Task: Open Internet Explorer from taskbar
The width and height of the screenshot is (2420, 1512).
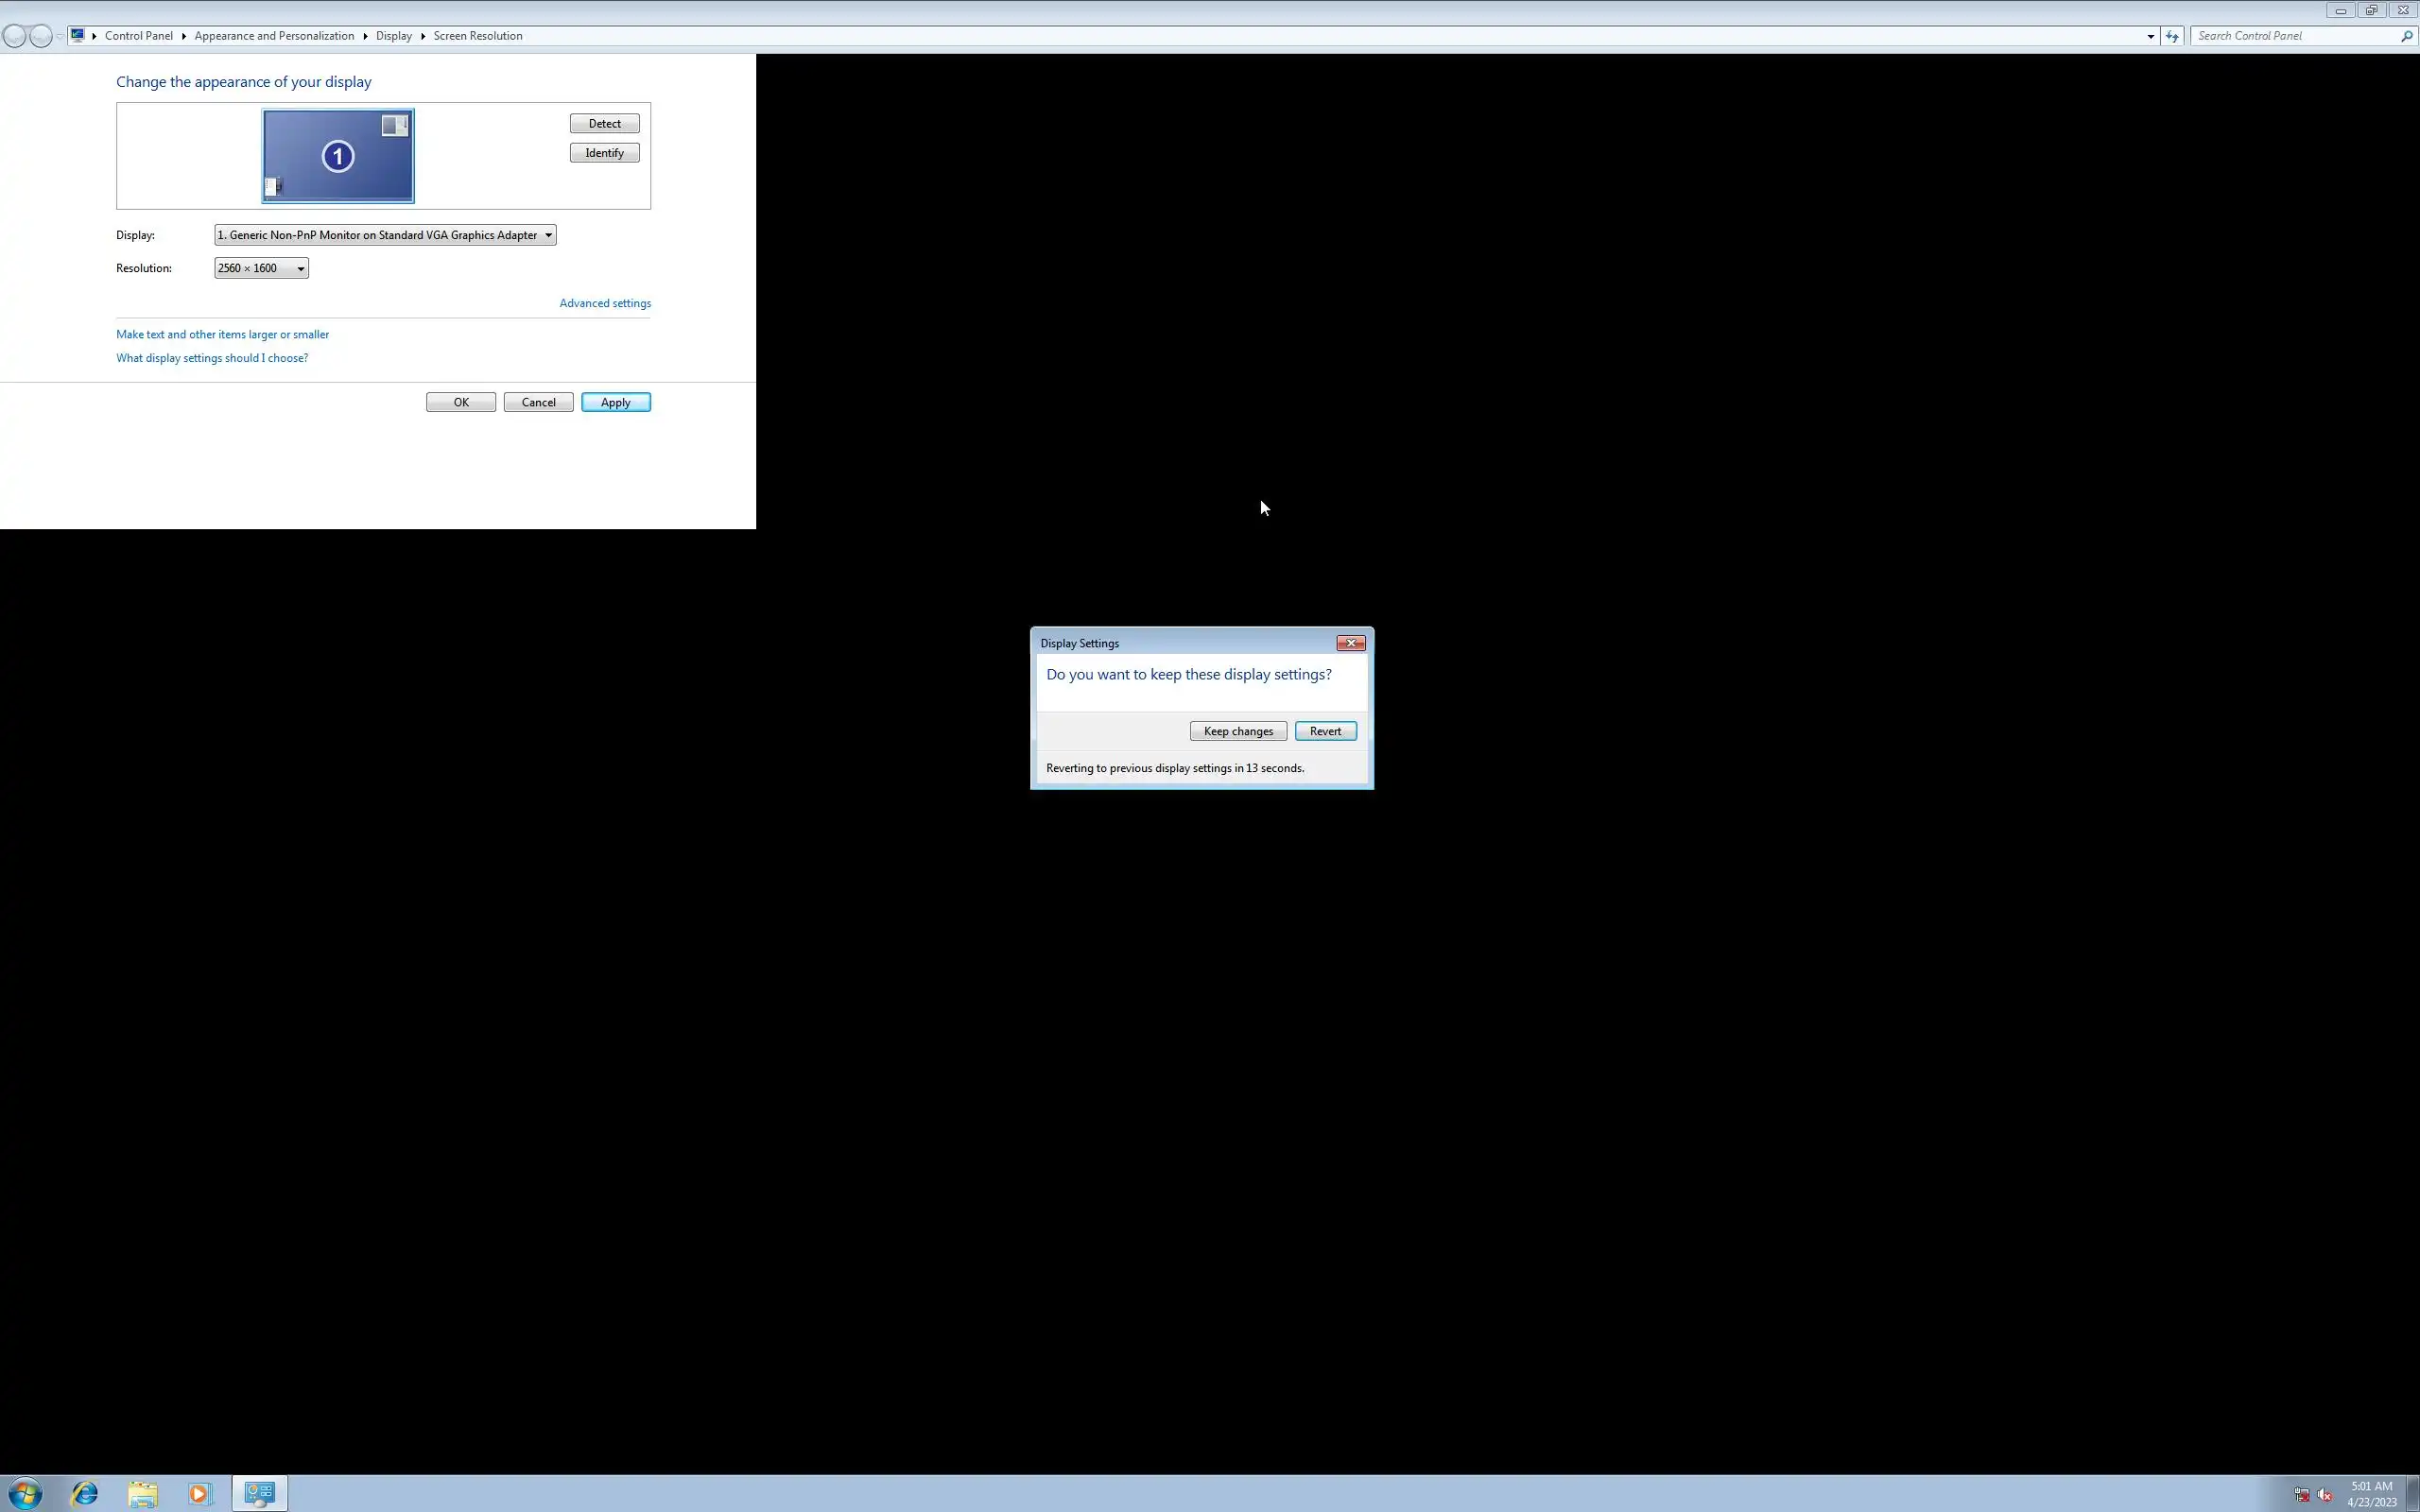Action: [x=84, y=1493]
